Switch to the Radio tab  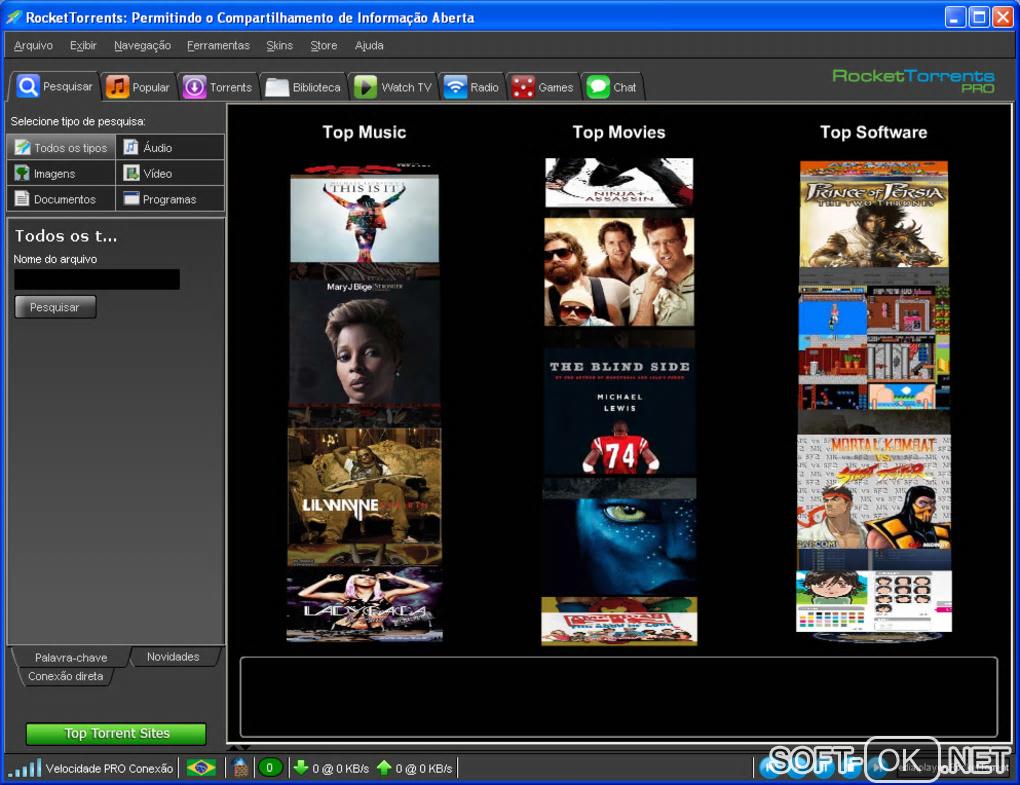coord(471,87)
